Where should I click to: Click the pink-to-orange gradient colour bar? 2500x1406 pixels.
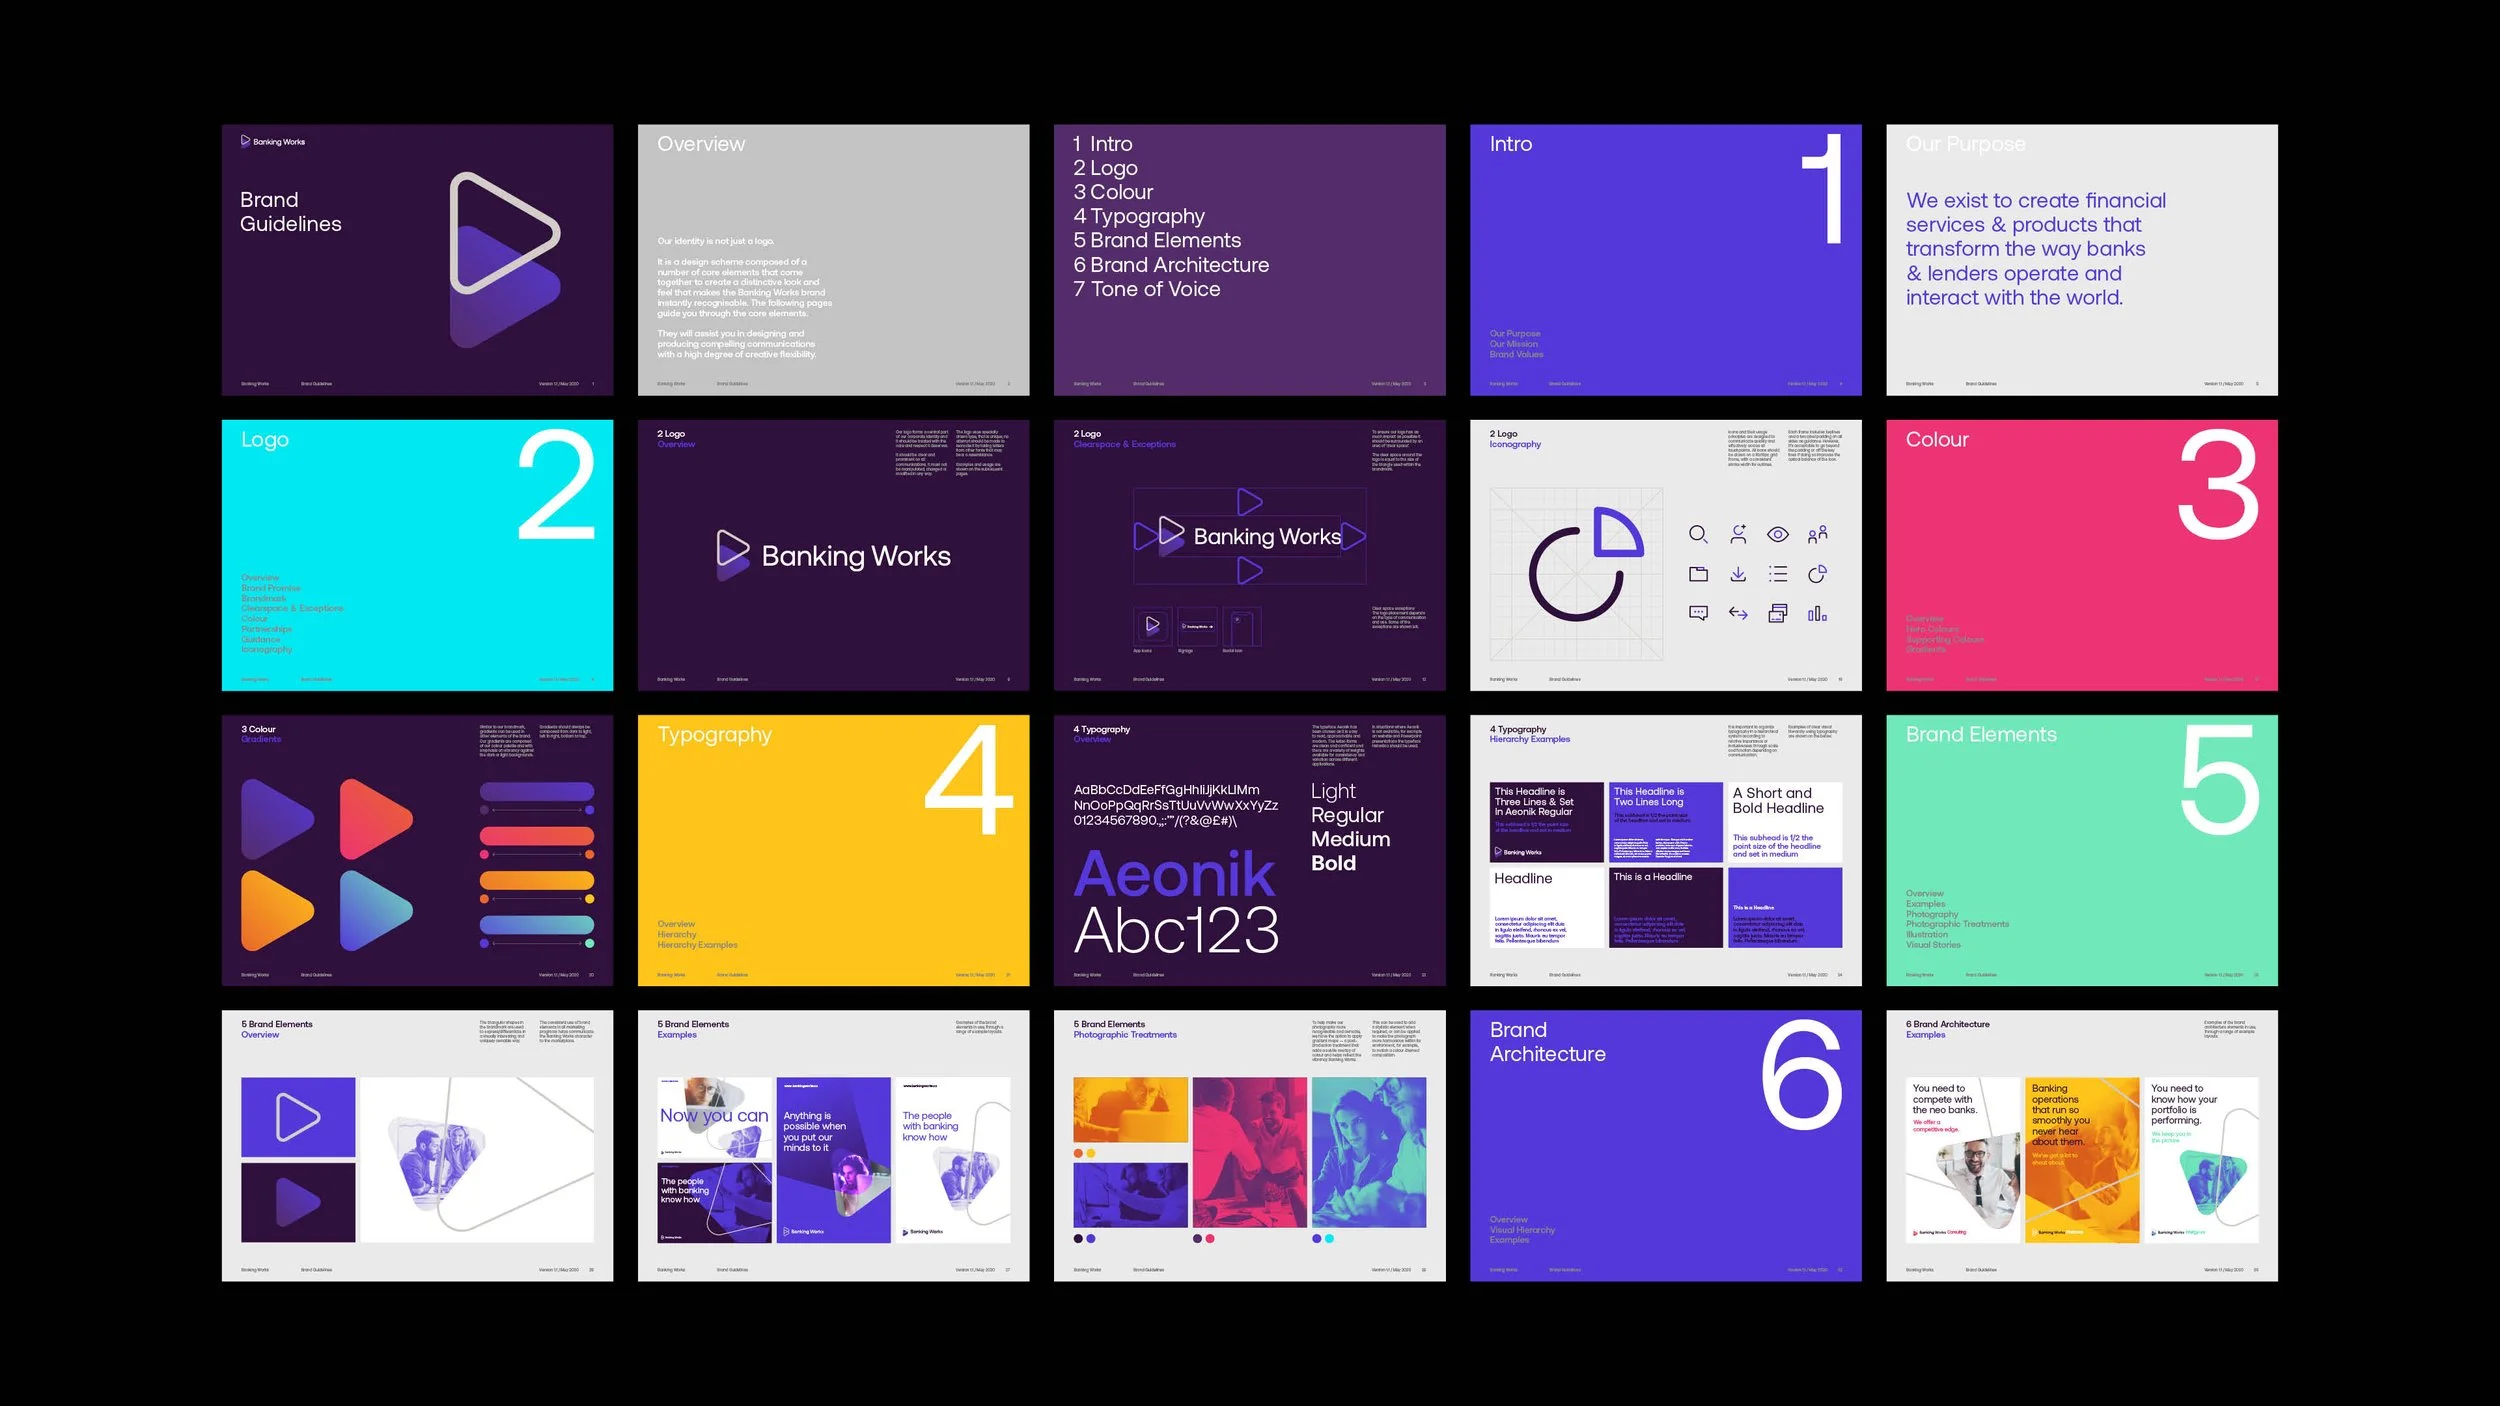coord(537,836)
